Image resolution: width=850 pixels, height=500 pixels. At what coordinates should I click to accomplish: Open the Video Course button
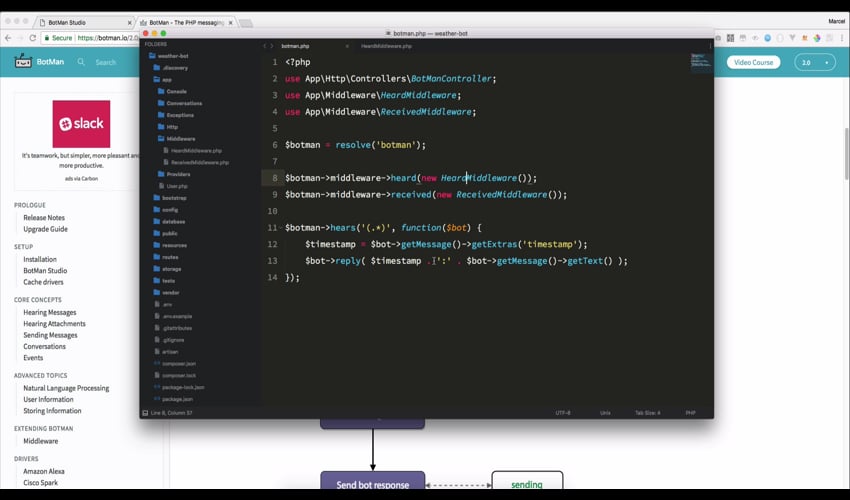[x=753, y=62]
